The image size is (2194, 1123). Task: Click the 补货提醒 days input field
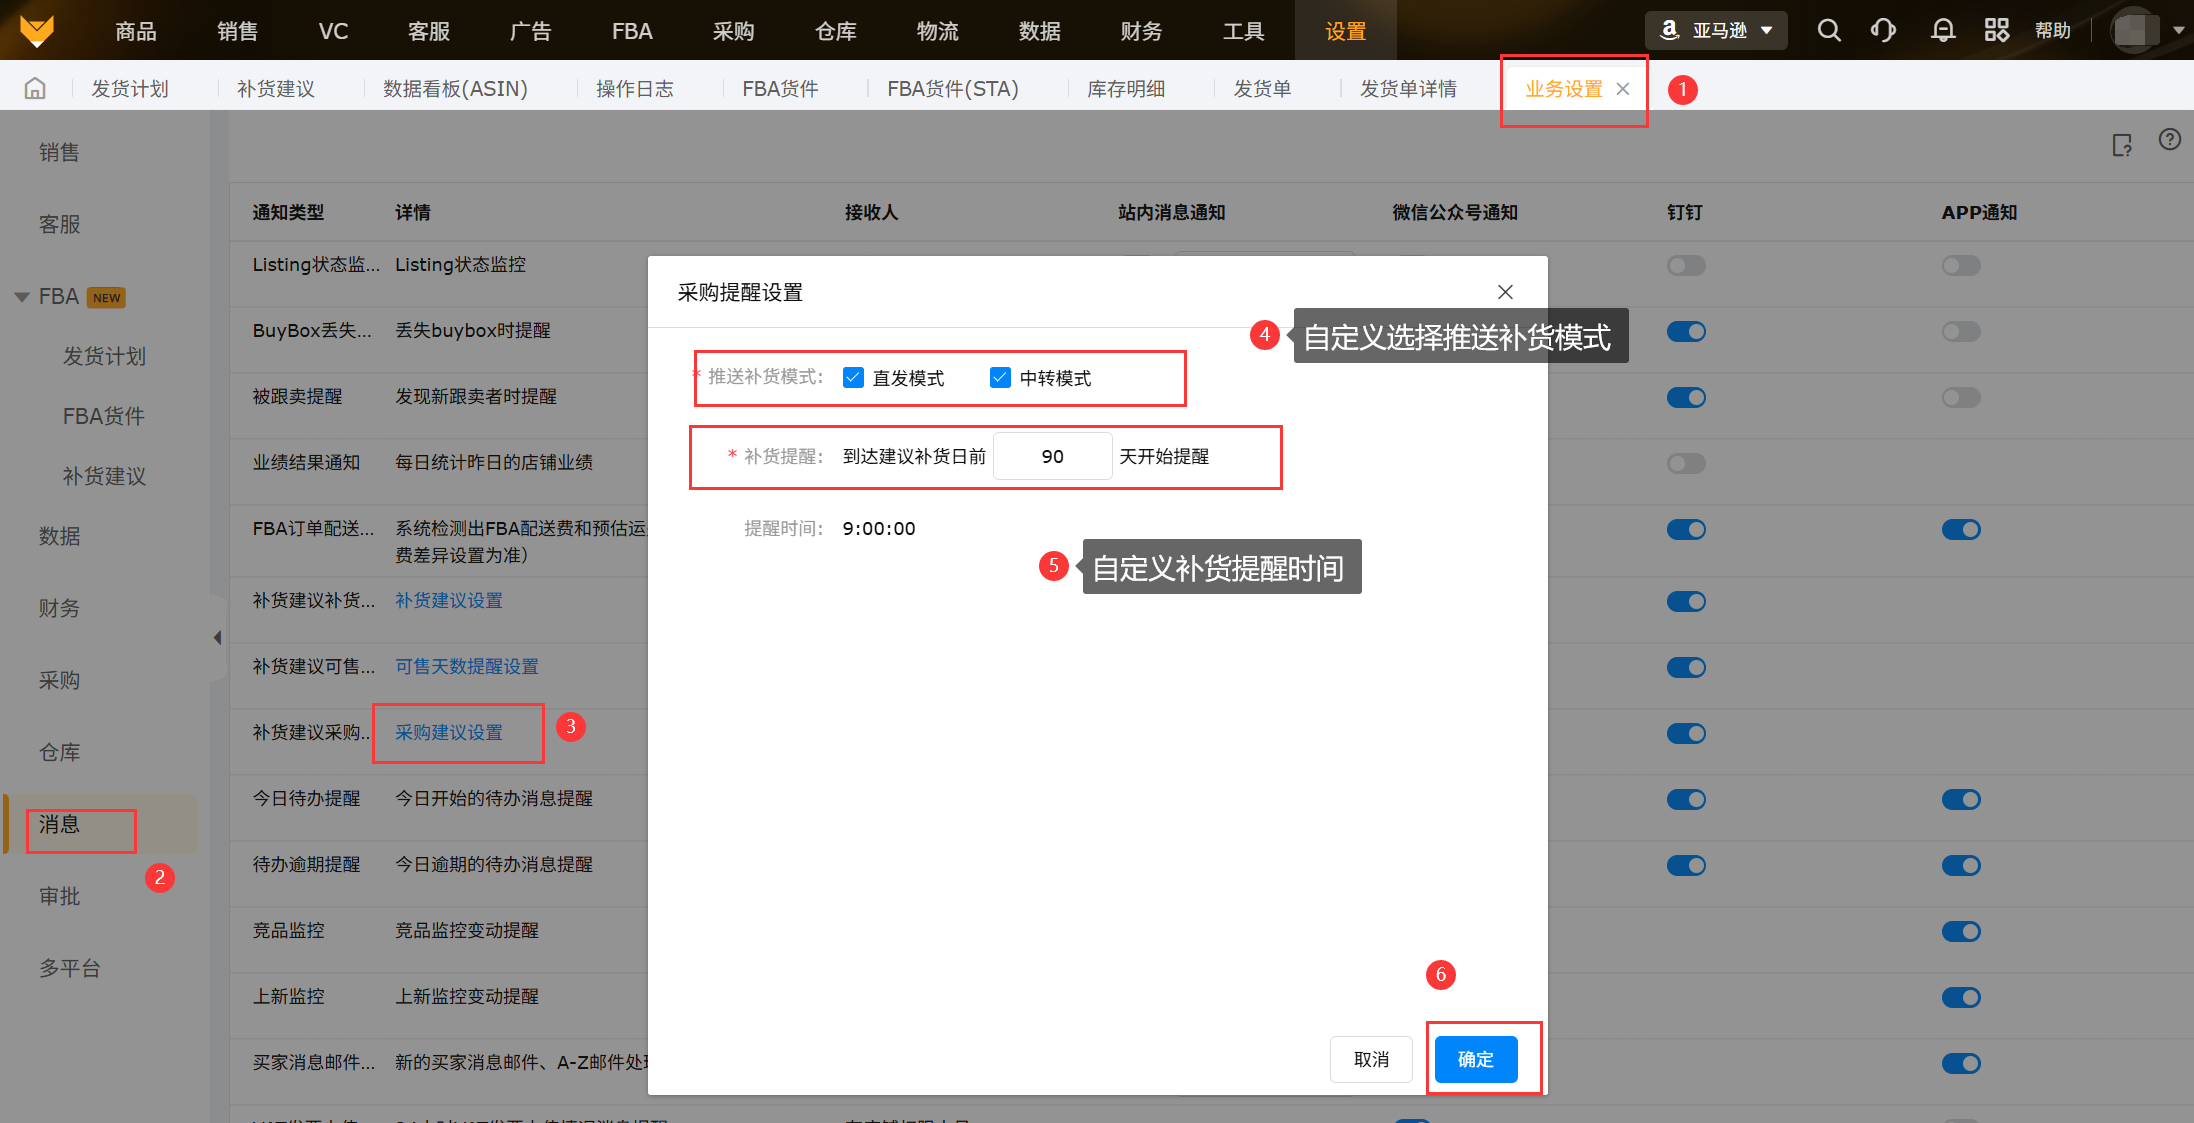tap(1052, 456)
